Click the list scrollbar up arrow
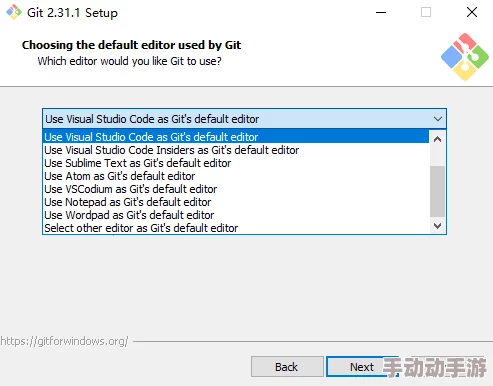The height and width of the screenshot is (386, 493). (437, 139)
